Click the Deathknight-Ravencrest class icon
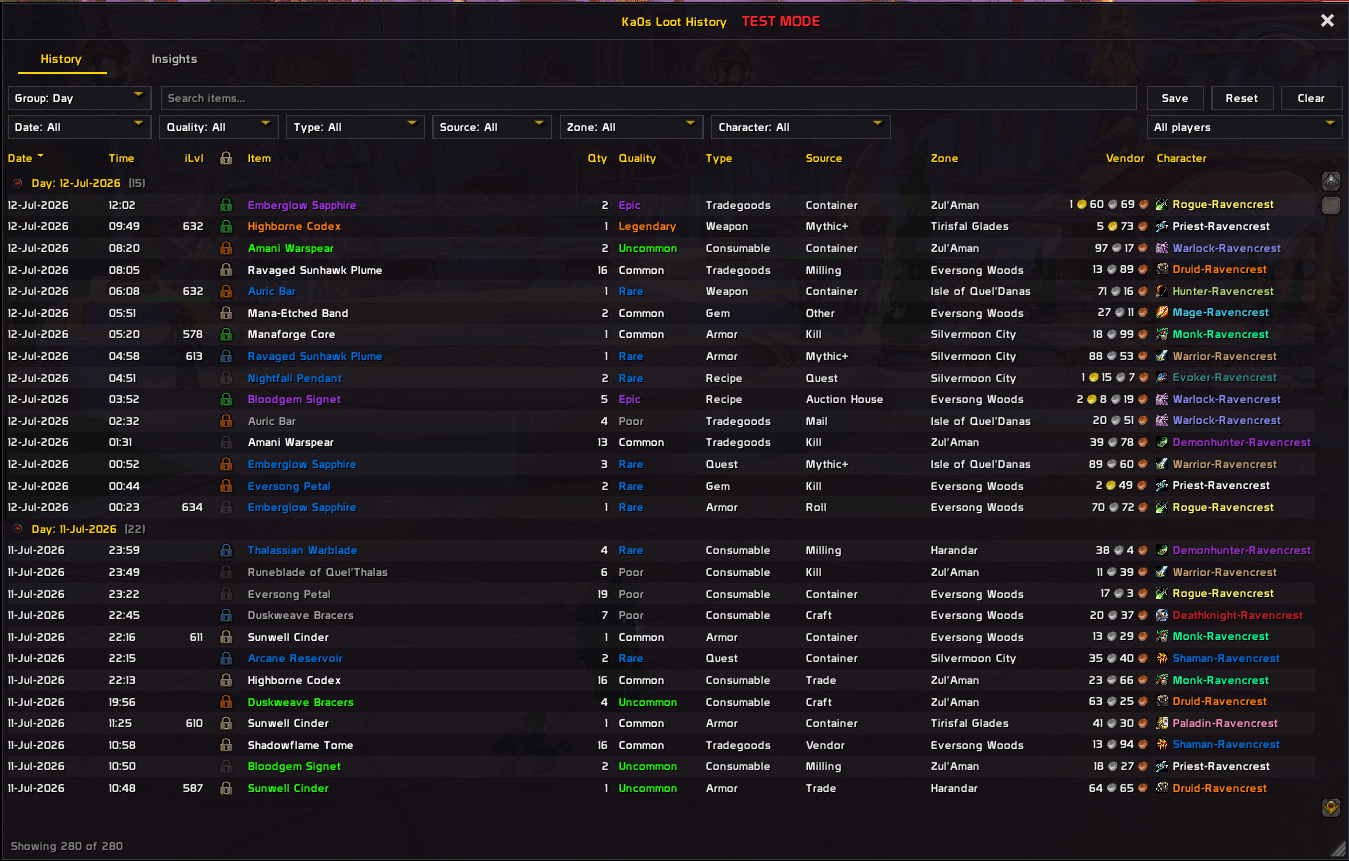The width and height of the screenshot is (1349, 861). pyautogui.click(x=1162, y=615)
